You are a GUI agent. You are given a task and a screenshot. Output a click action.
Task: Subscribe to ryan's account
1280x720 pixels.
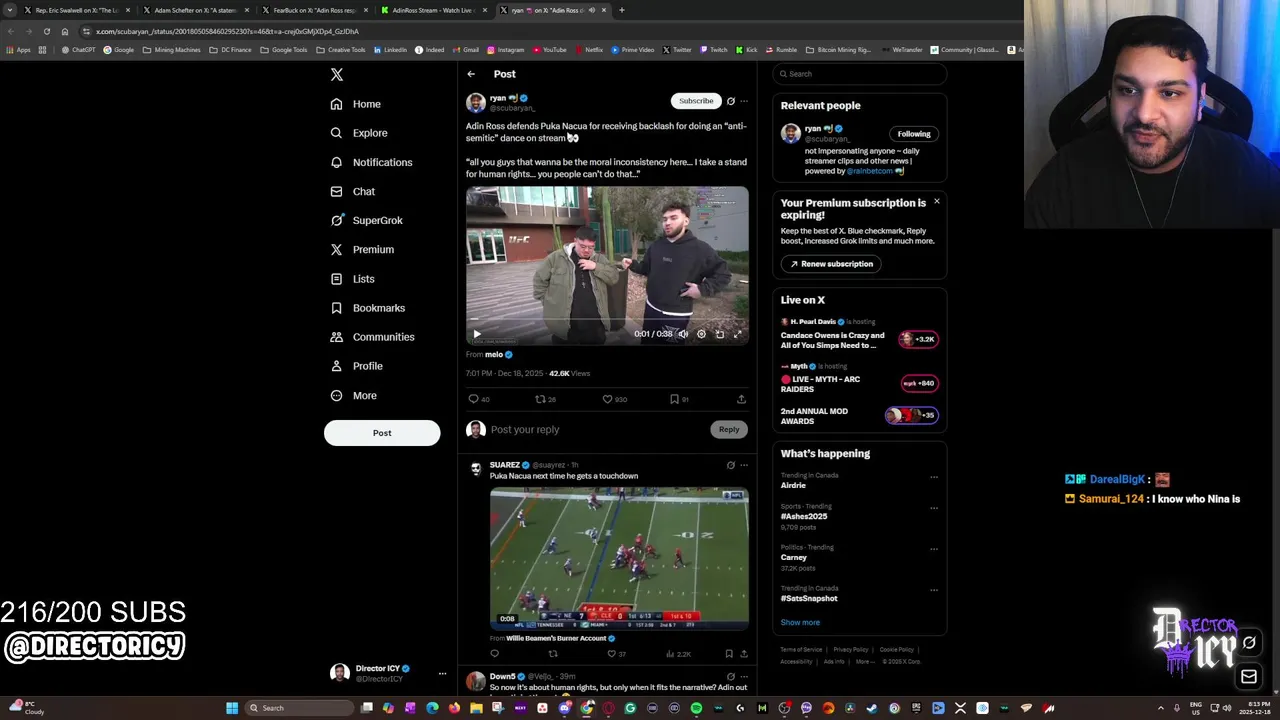696,101
